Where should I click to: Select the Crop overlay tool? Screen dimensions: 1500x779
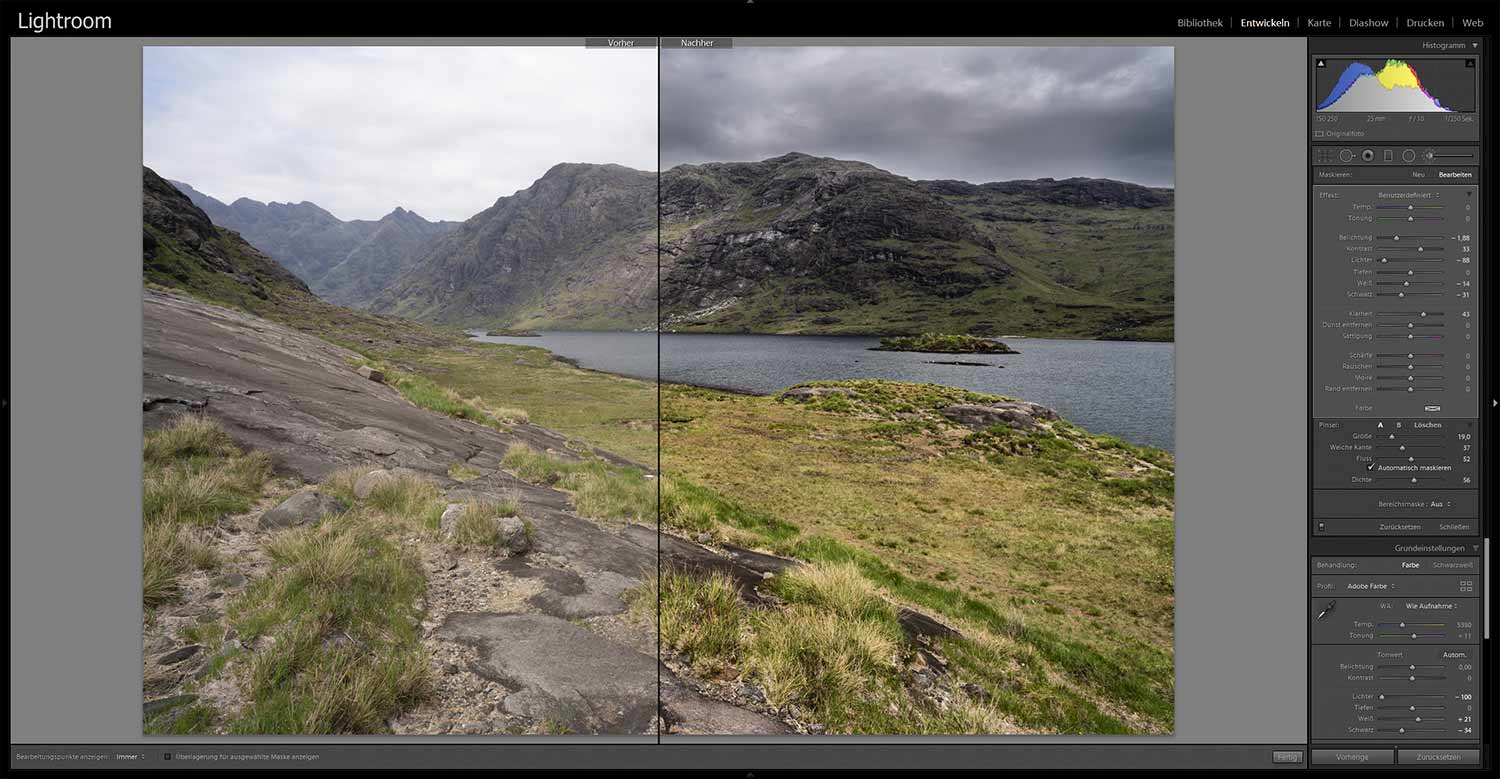(x=1324, y=156)
